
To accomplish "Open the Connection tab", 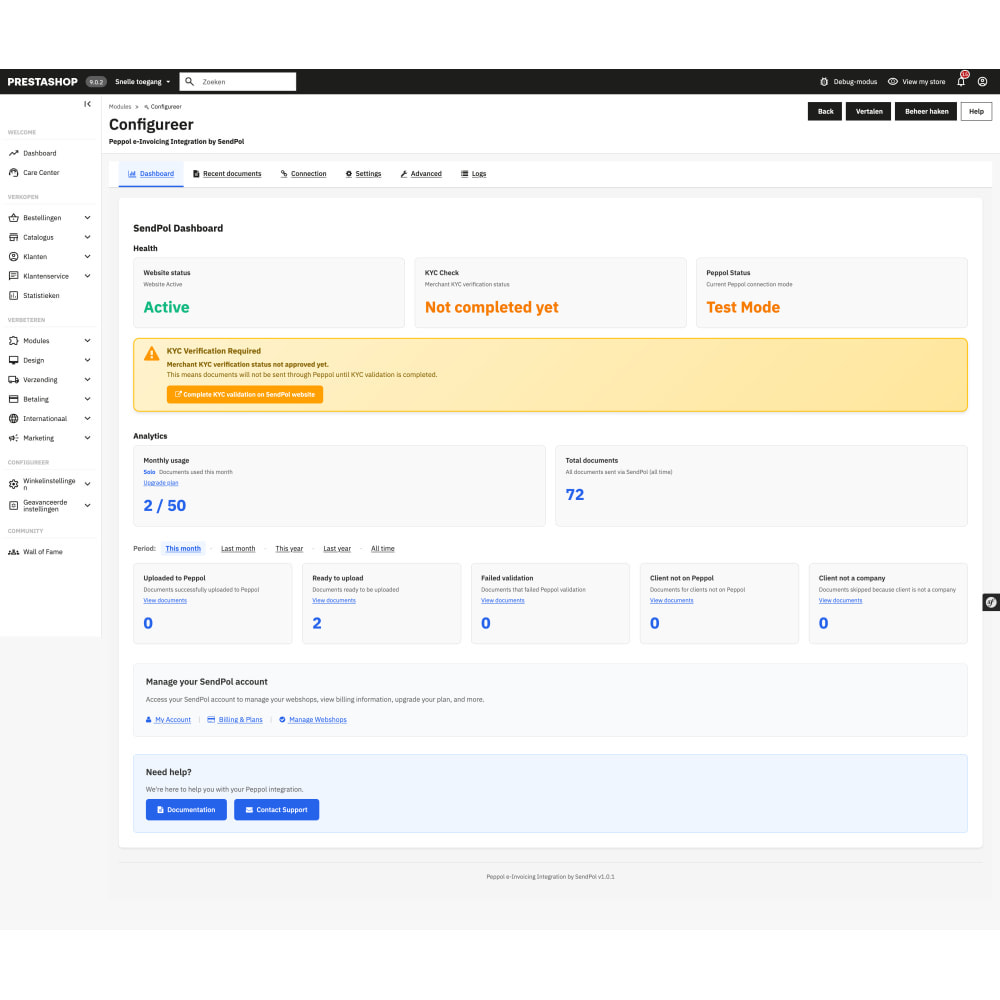I will pyautogui.click(x=304, y=173).
